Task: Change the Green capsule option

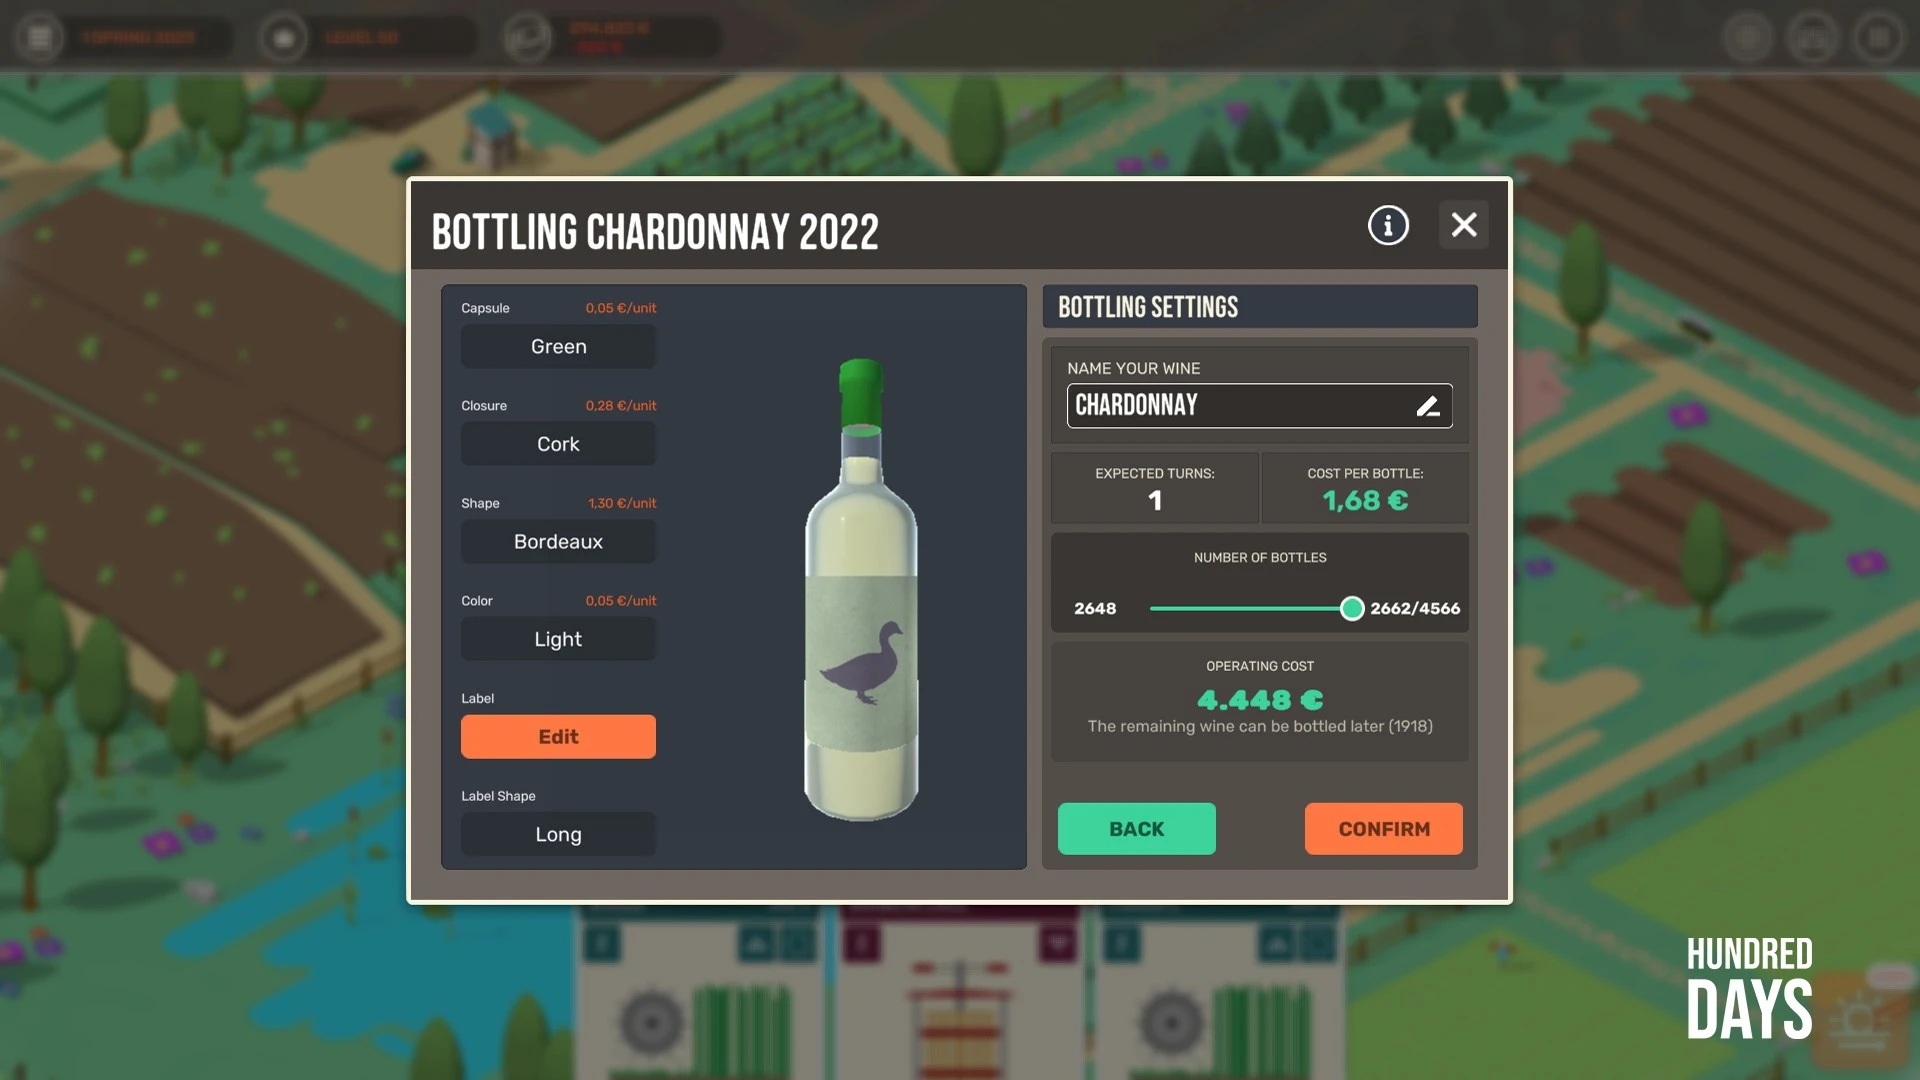Action: click(558, 347)
